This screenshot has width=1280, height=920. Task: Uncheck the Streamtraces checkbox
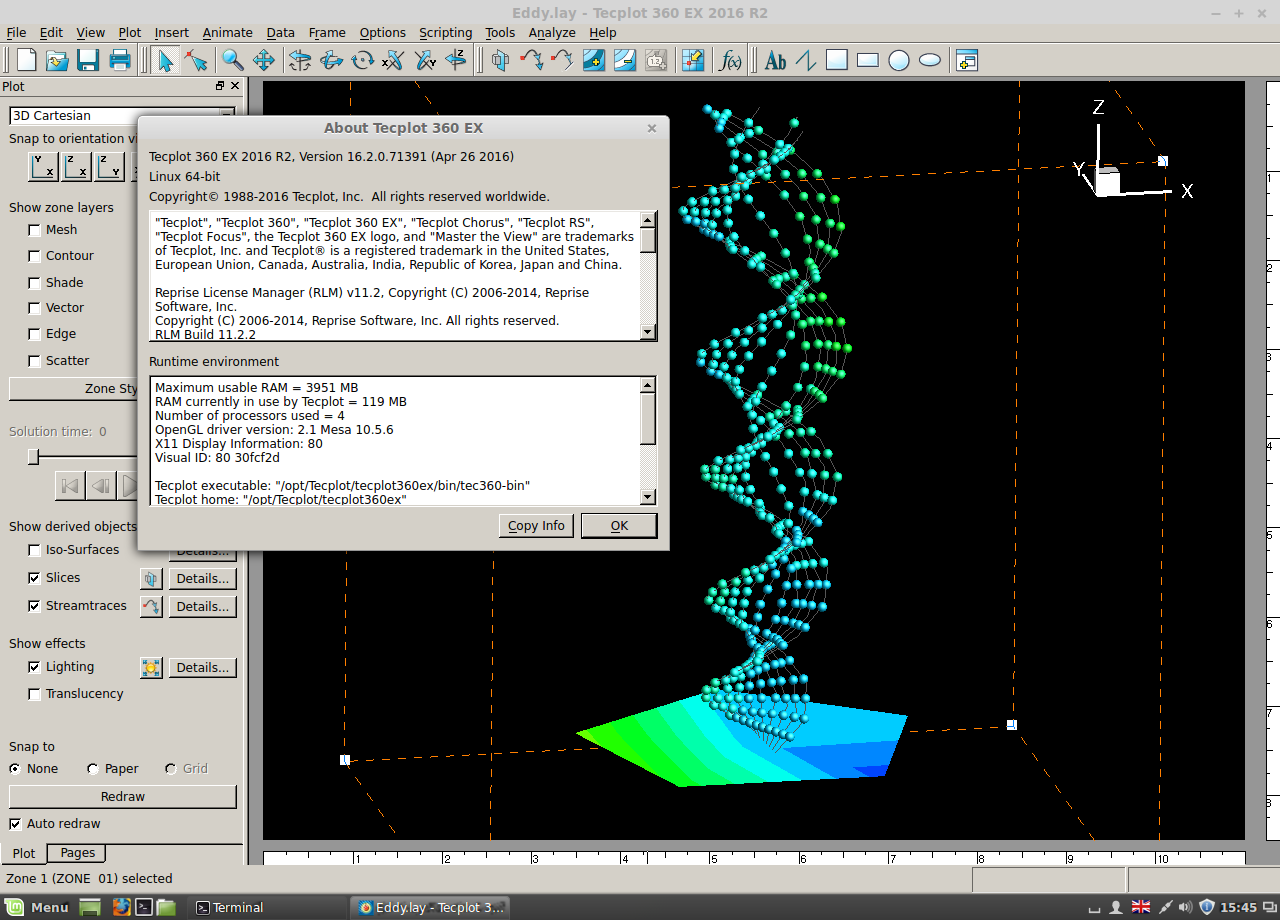click(x=35, y=606)
